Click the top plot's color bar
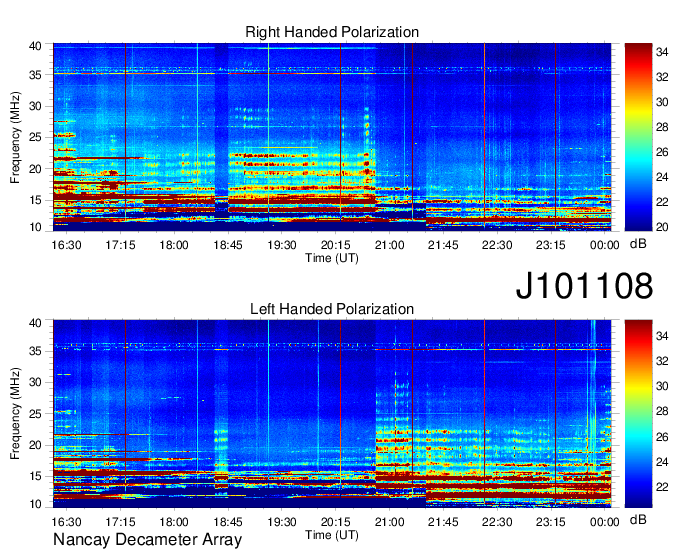This screenshot has width=680, height=552. click(x=638, y=137)
